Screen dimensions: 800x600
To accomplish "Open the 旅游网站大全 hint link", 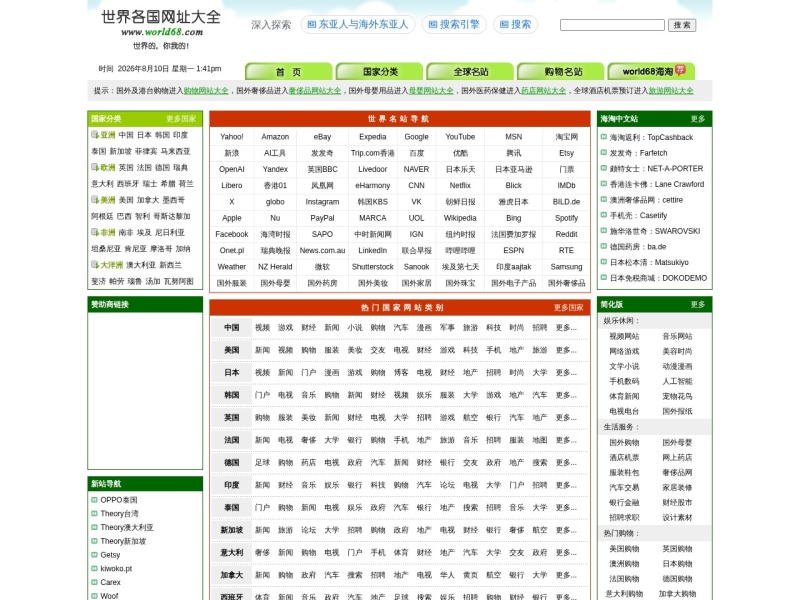I will pos(671,91).
